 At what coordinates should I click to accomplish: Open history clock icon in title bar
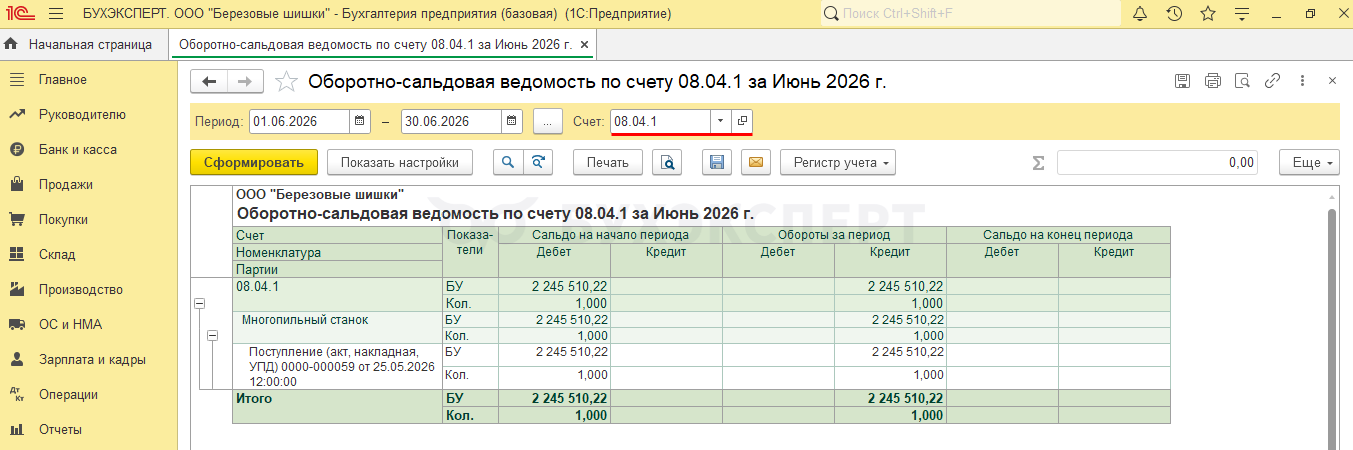click(1174, 14)
